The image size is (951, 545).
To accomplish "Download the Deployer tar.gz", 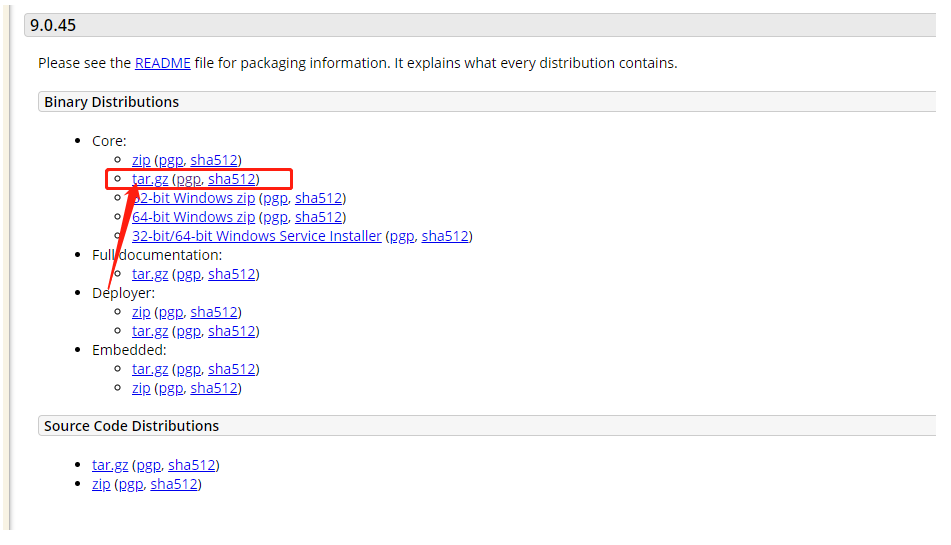I will click(150, 331).
